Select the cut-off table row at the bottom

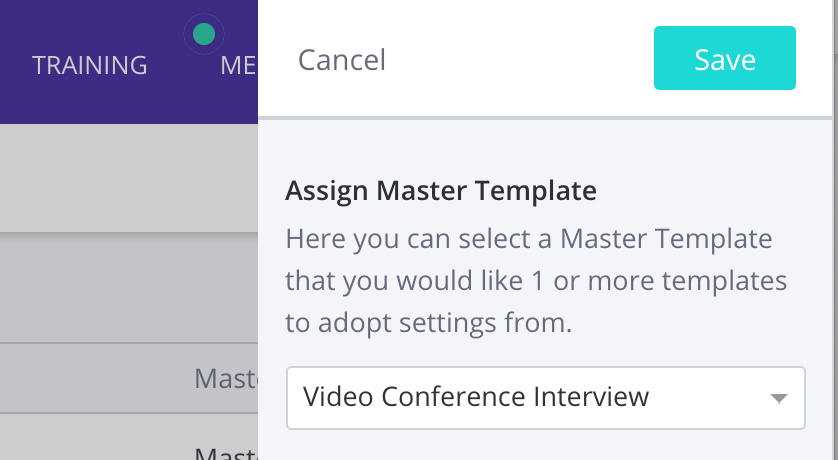[x=225, y=452]
